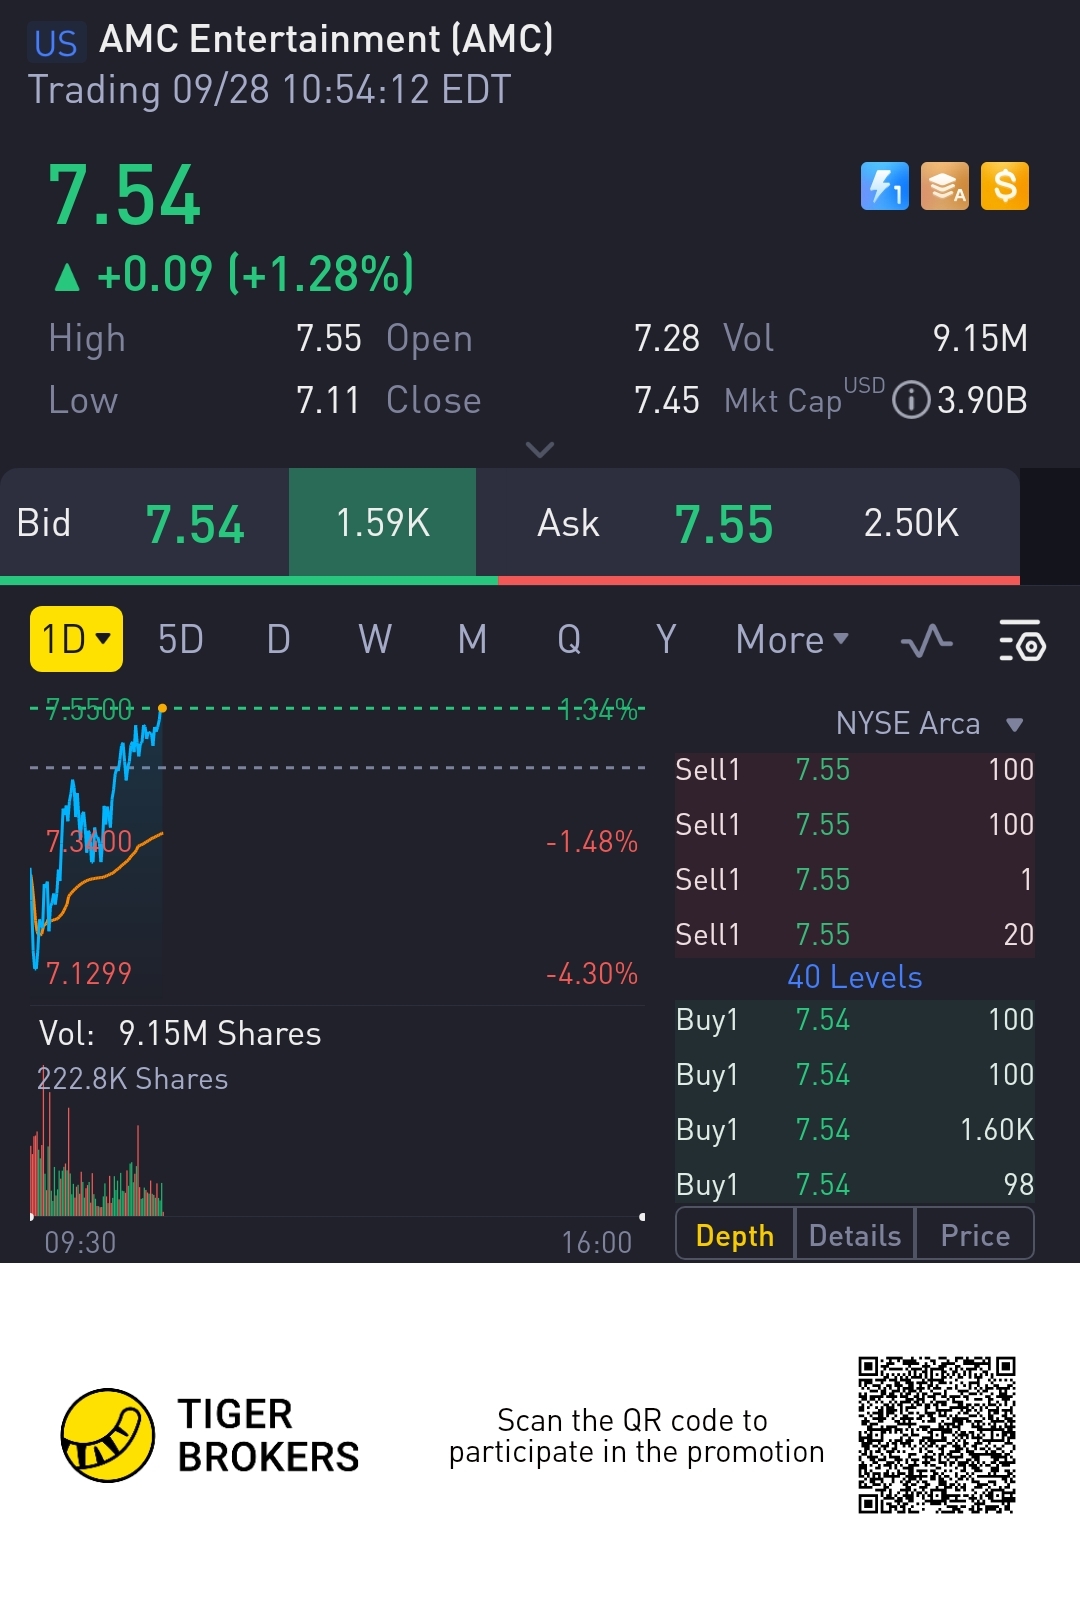Select the 5D chart timeframe
The height and width of the screenshot is (1608, 1080).
click(x=181, y=639)
